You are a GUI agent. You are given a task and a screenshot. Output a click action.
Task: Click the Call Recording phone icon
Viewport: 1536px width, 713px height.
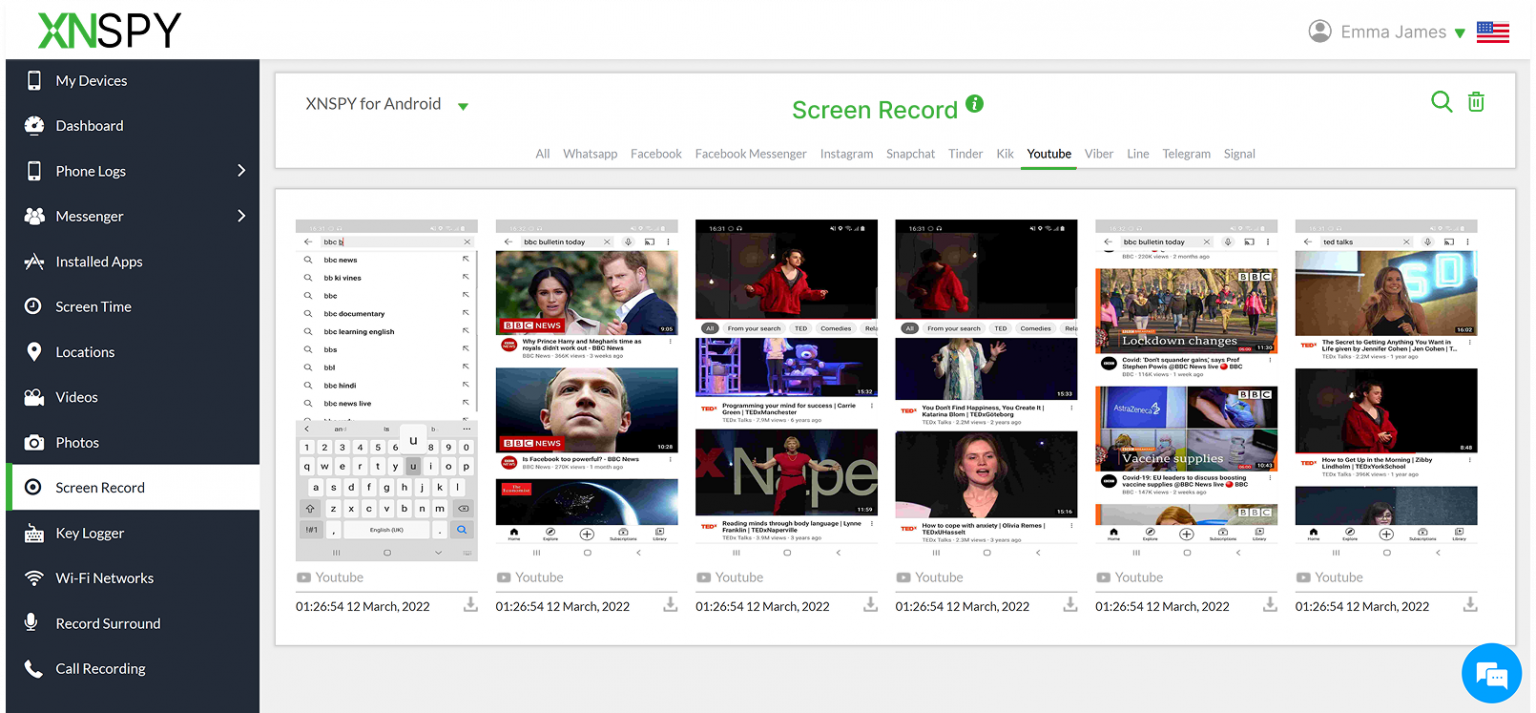coord(34,668)
